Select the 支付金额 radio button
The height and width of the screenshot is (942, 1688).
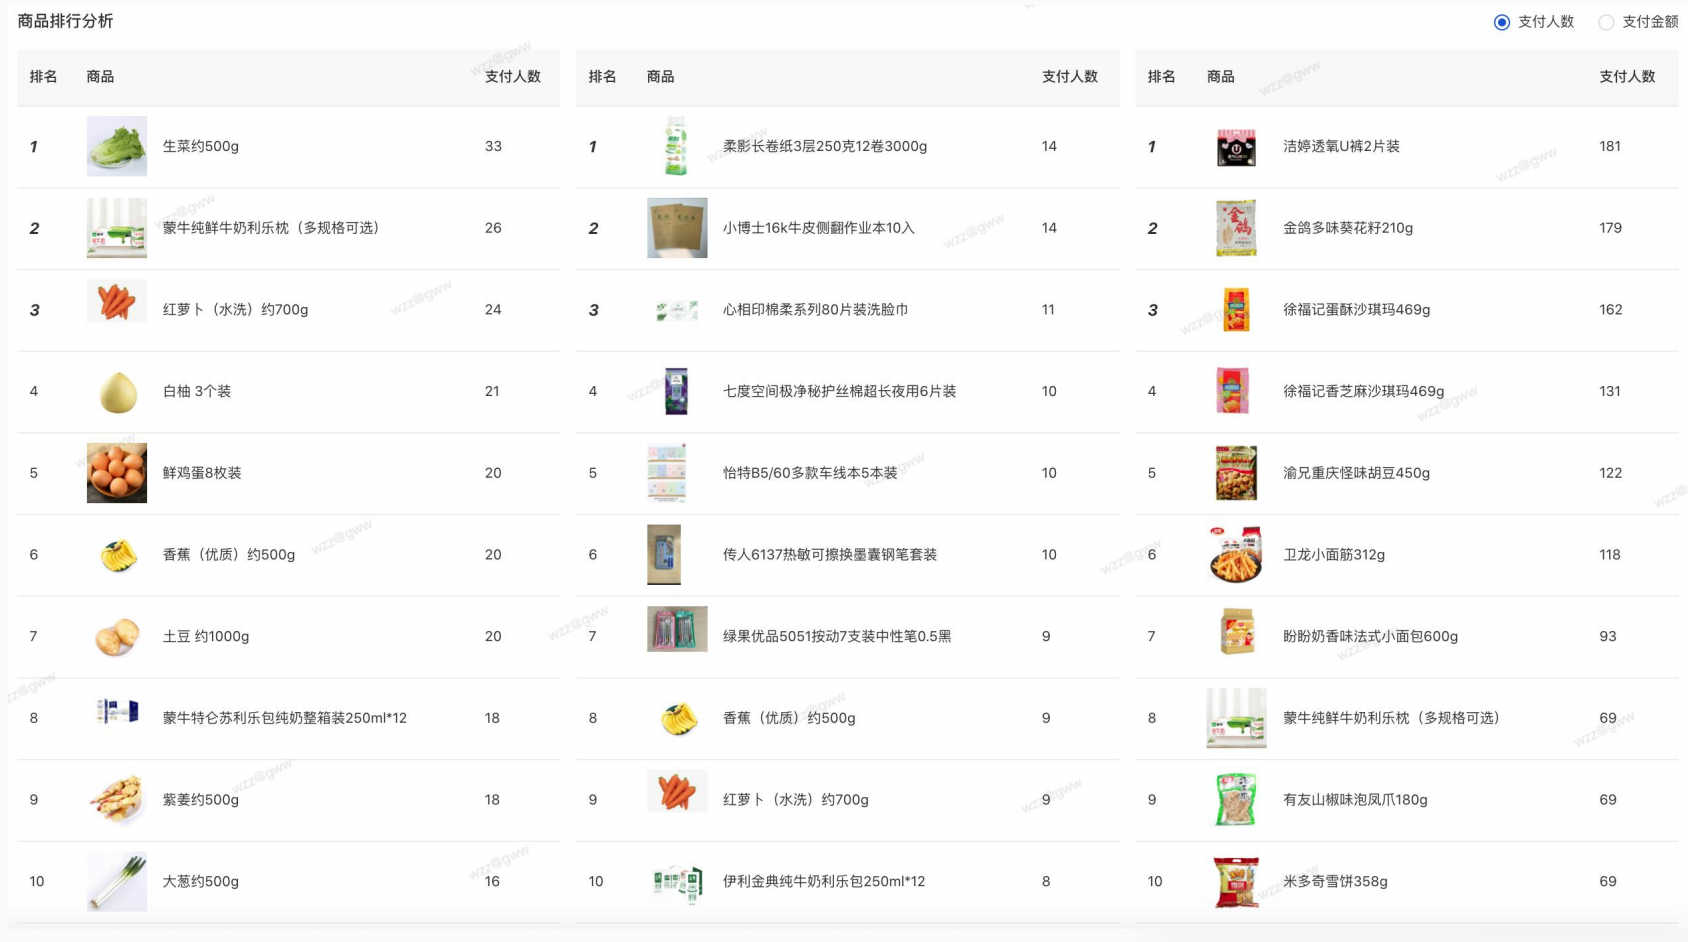tap(1605, 22)
